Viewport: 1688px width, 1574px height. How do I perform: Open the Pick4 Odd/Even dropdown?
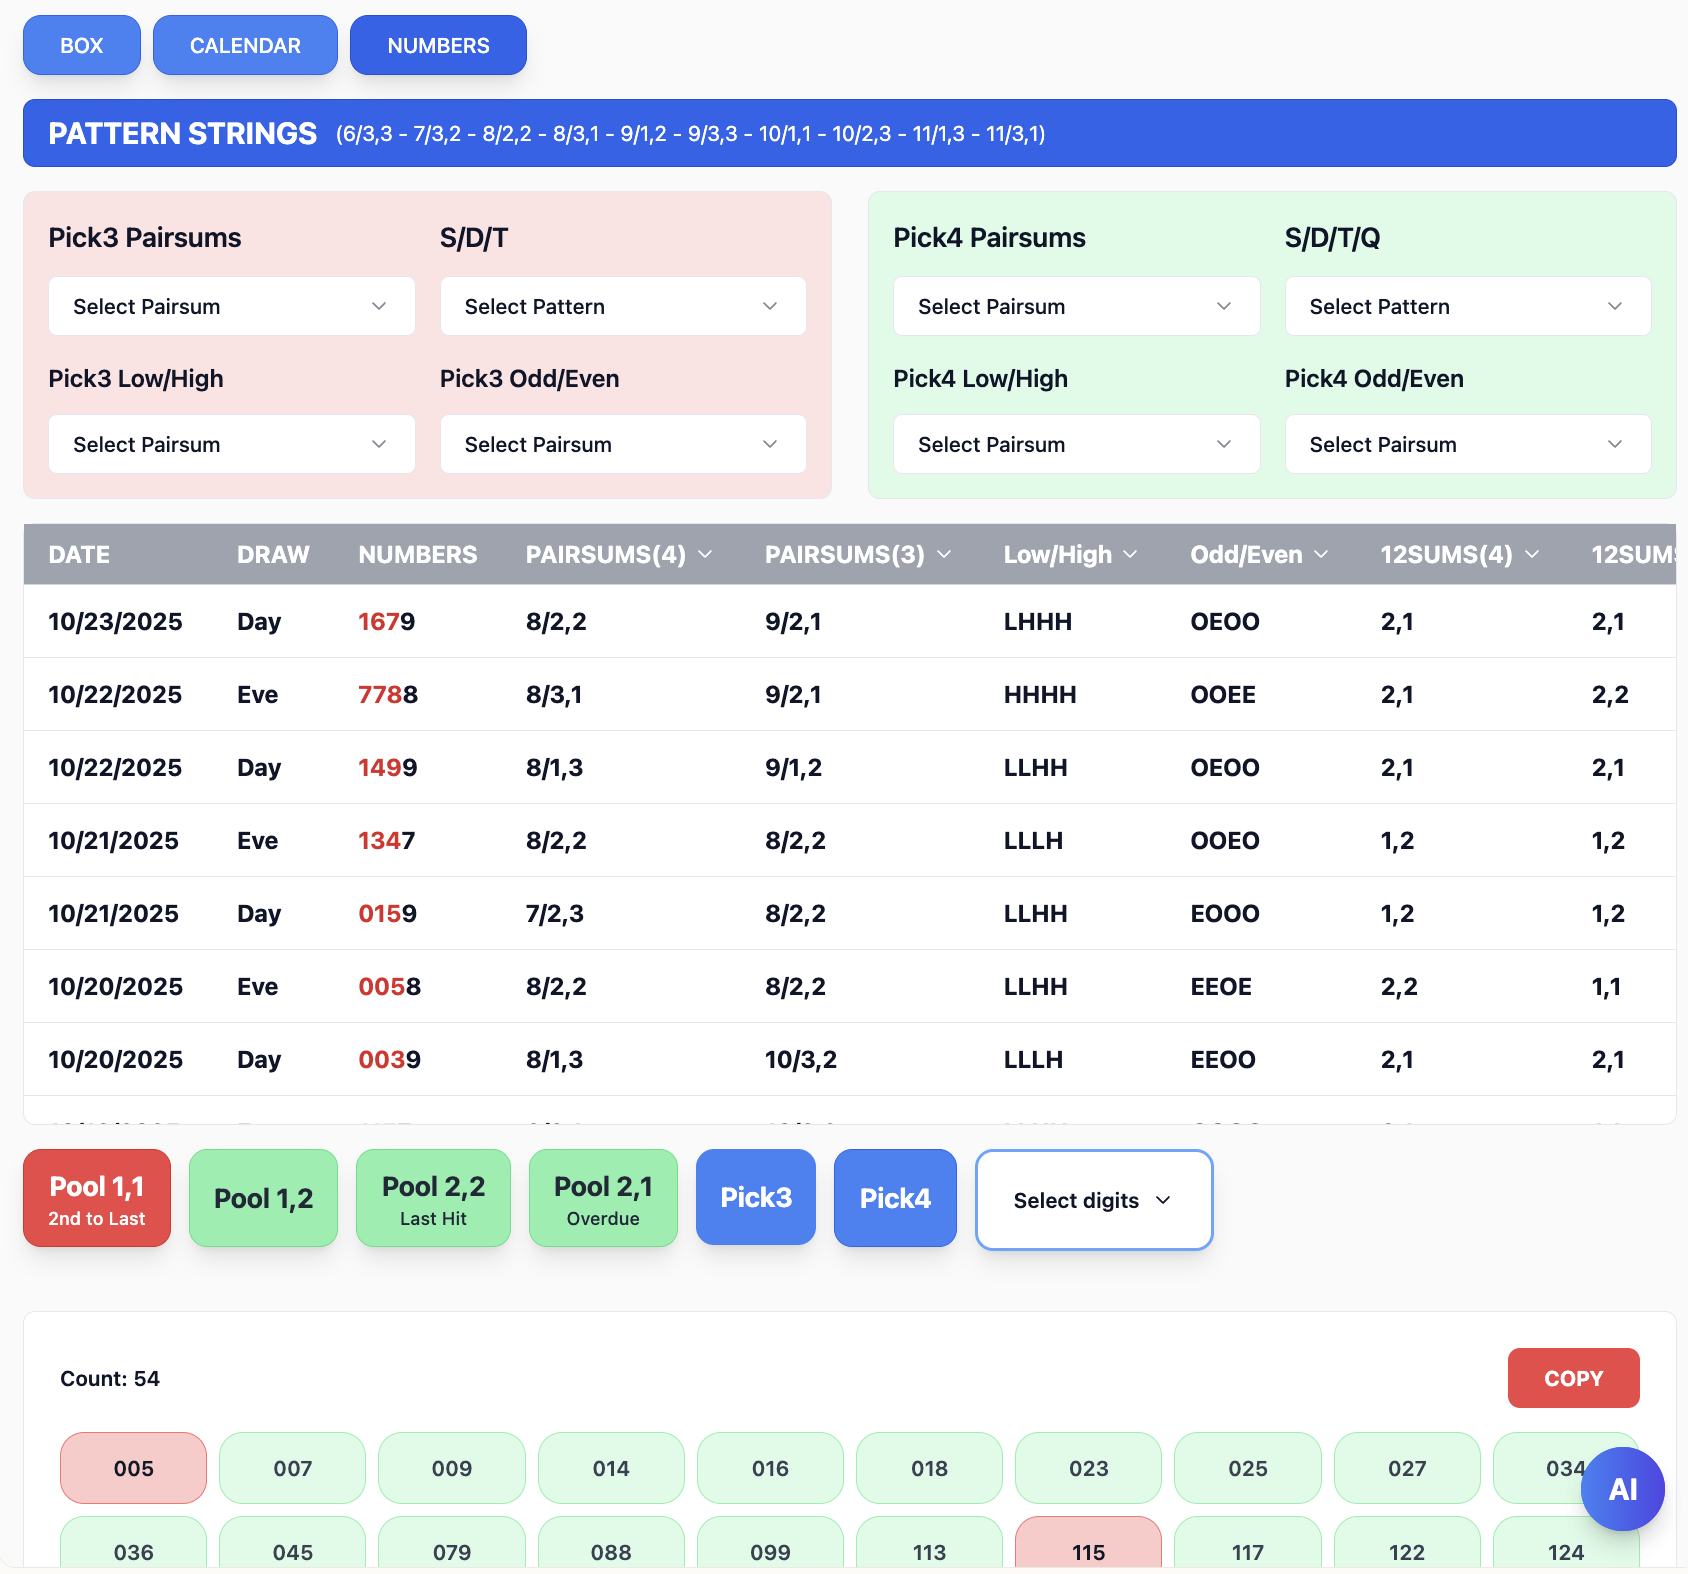pyautogui.click(x=1467, y=444)
